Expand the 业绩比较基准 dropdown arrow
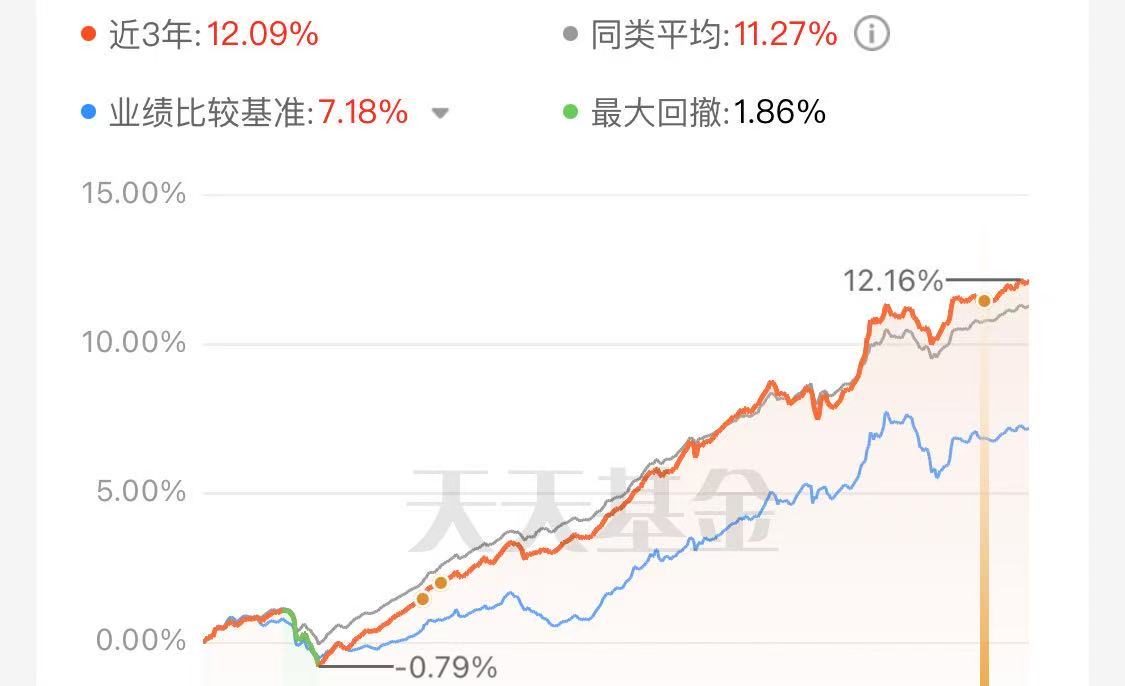Viewport: 1125px width, 686px height. pyautogui.click(x=440, y=113)
